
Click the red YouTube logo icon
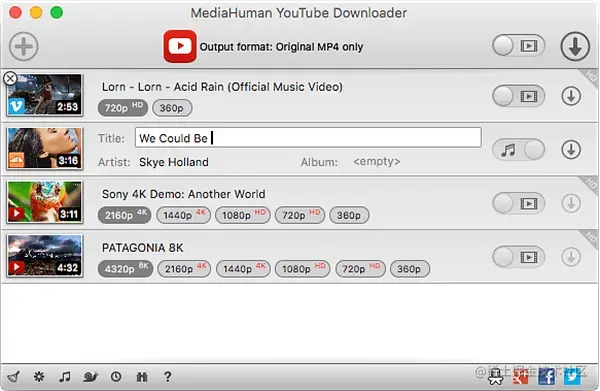(180, 47)
